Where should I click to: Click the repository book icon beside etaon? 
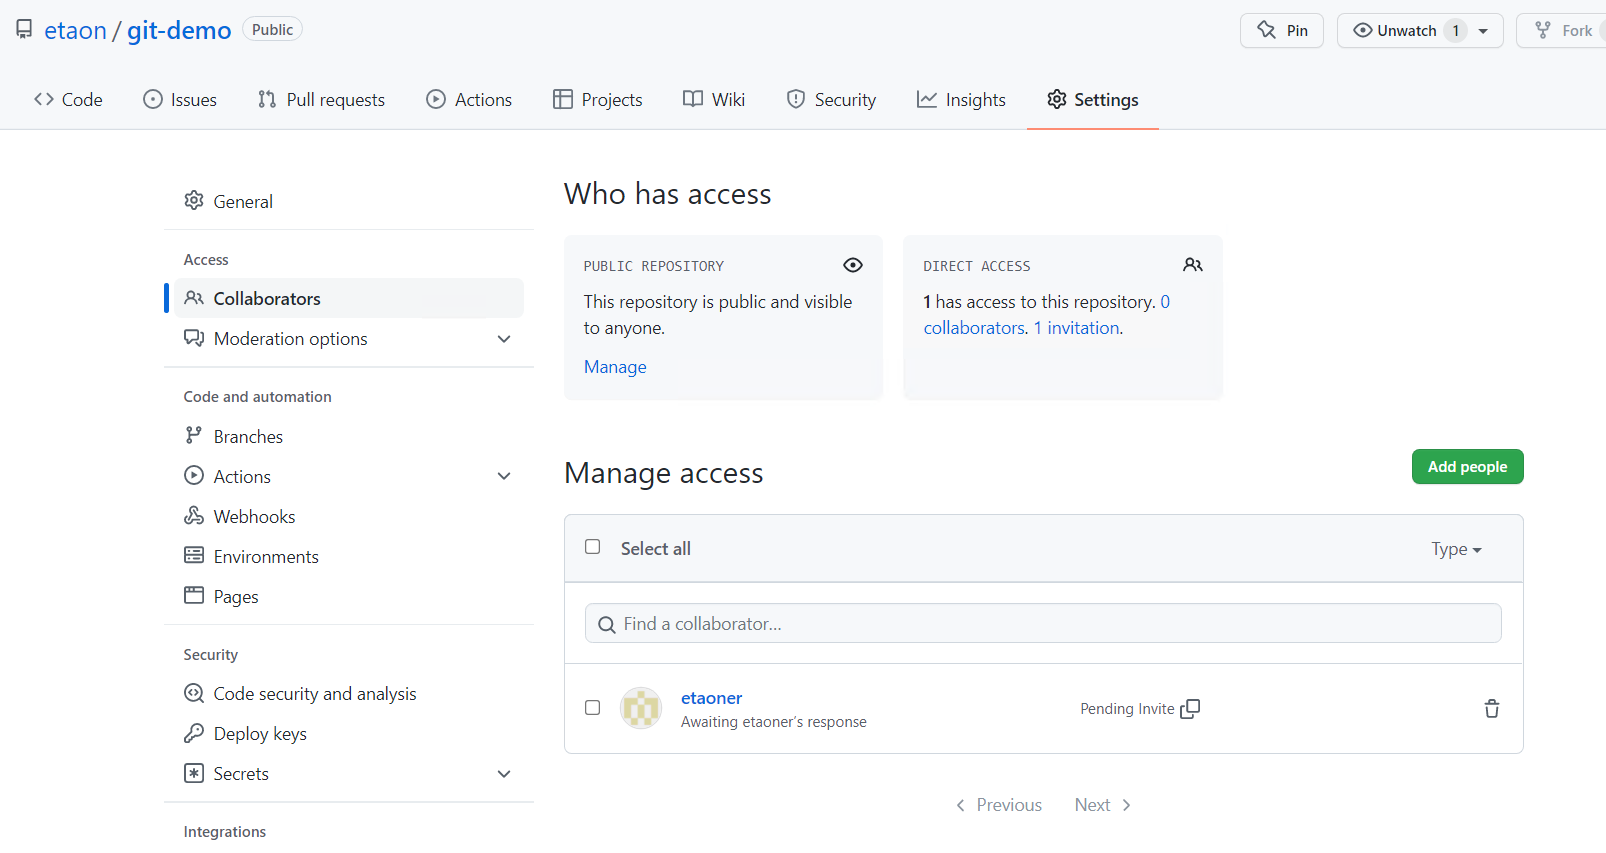pyautogui.click(x=24, y=30)
